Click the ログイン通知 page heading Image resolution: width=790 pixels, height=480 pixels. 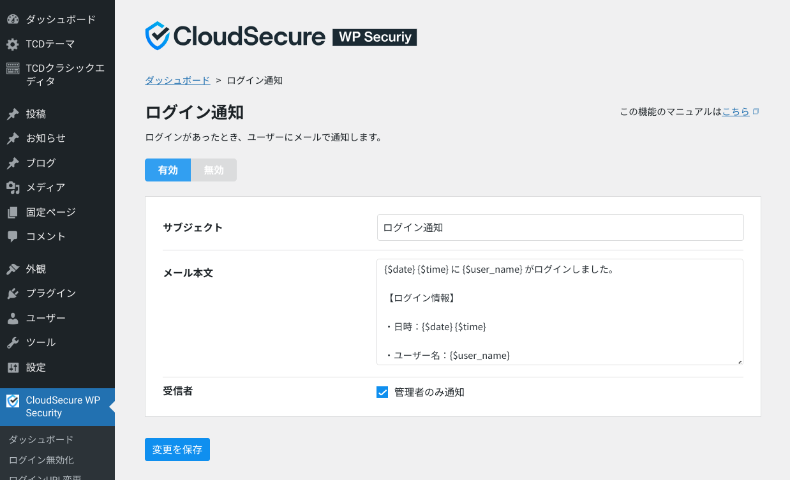tap(194, 112)
